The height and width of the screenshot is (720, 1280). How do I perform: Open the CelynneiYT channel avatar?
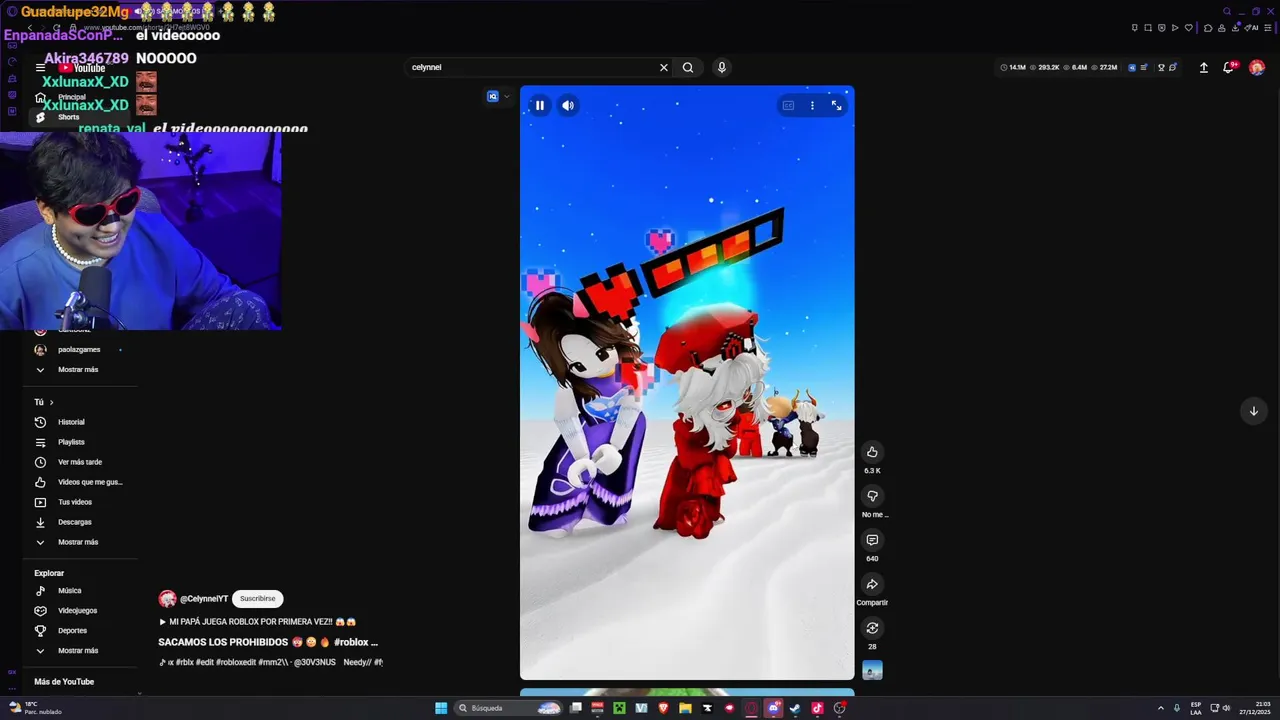tap(167, 599)
